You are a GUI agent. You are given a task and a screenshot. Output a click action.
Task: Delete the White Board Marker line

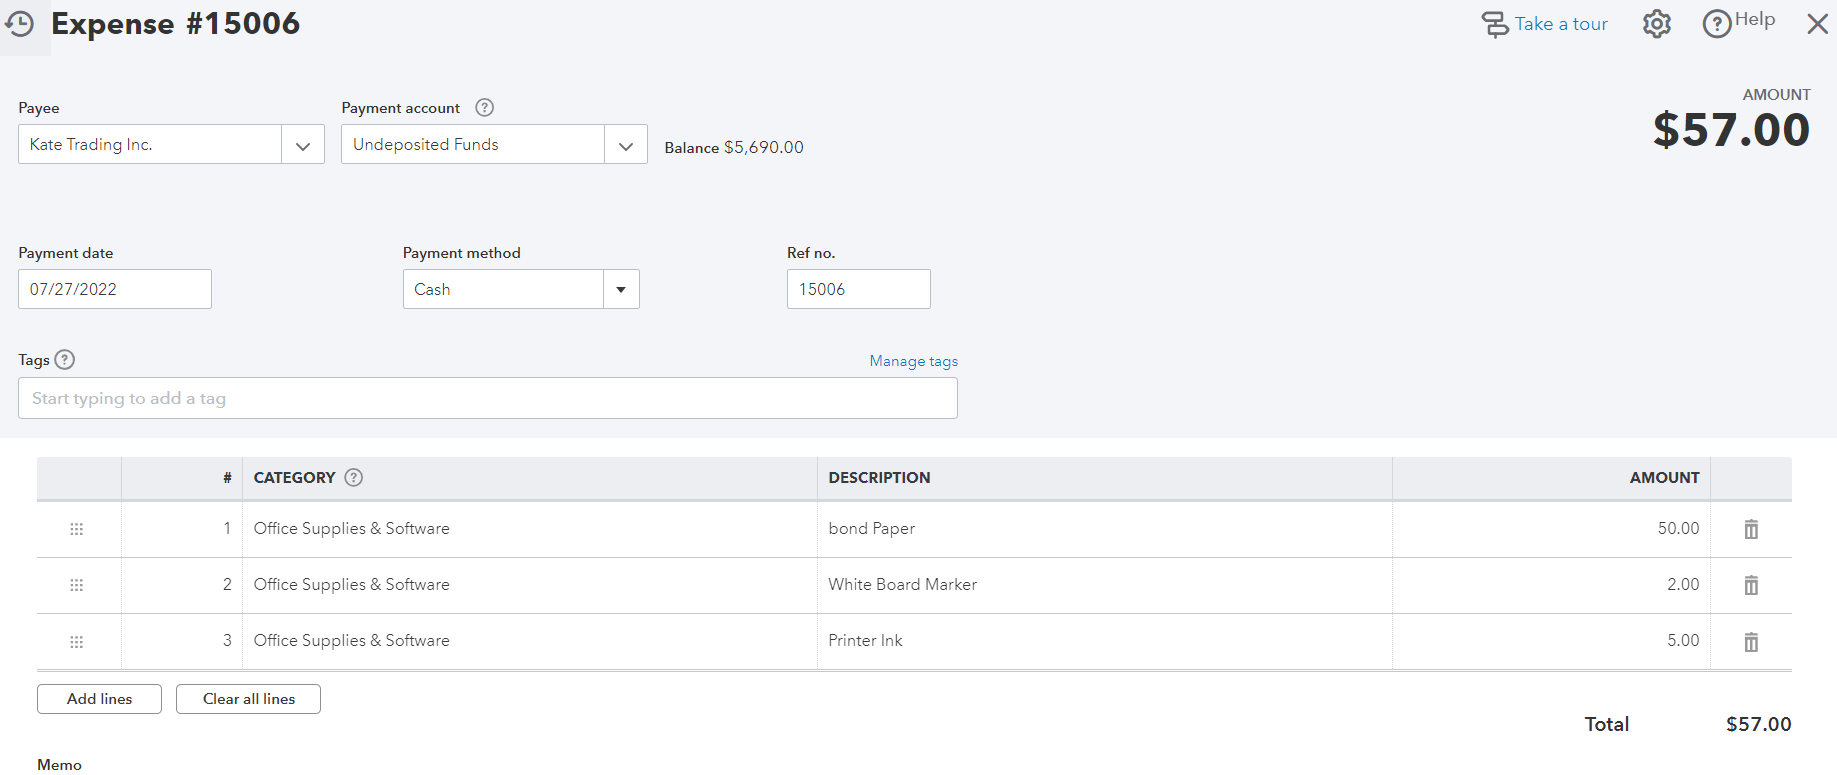(x=1751, y=585)
